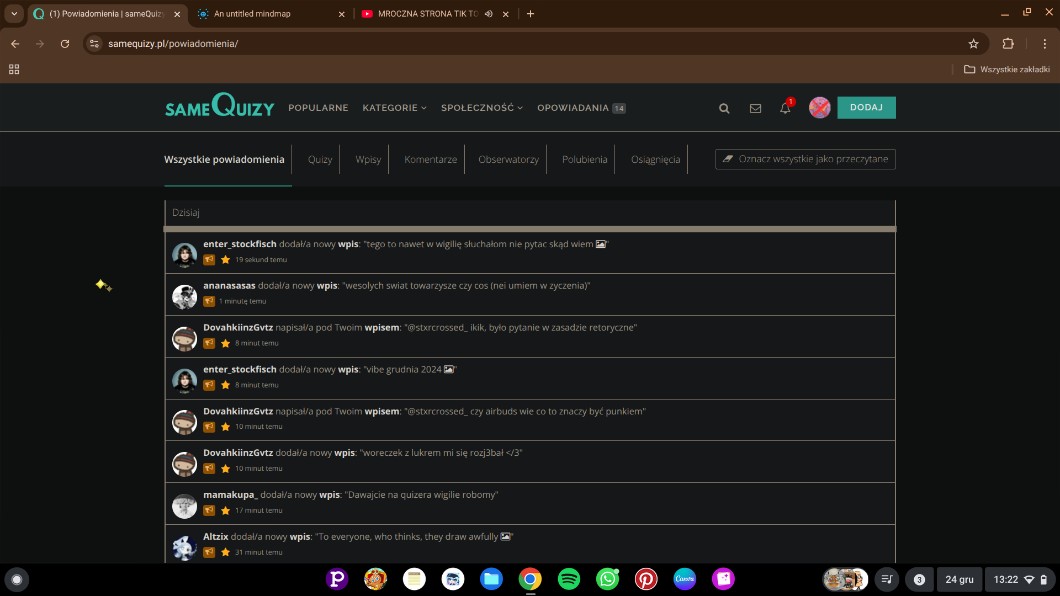Open the user profile avatar
1060x596 pixels.
click(x=820, y=108)
